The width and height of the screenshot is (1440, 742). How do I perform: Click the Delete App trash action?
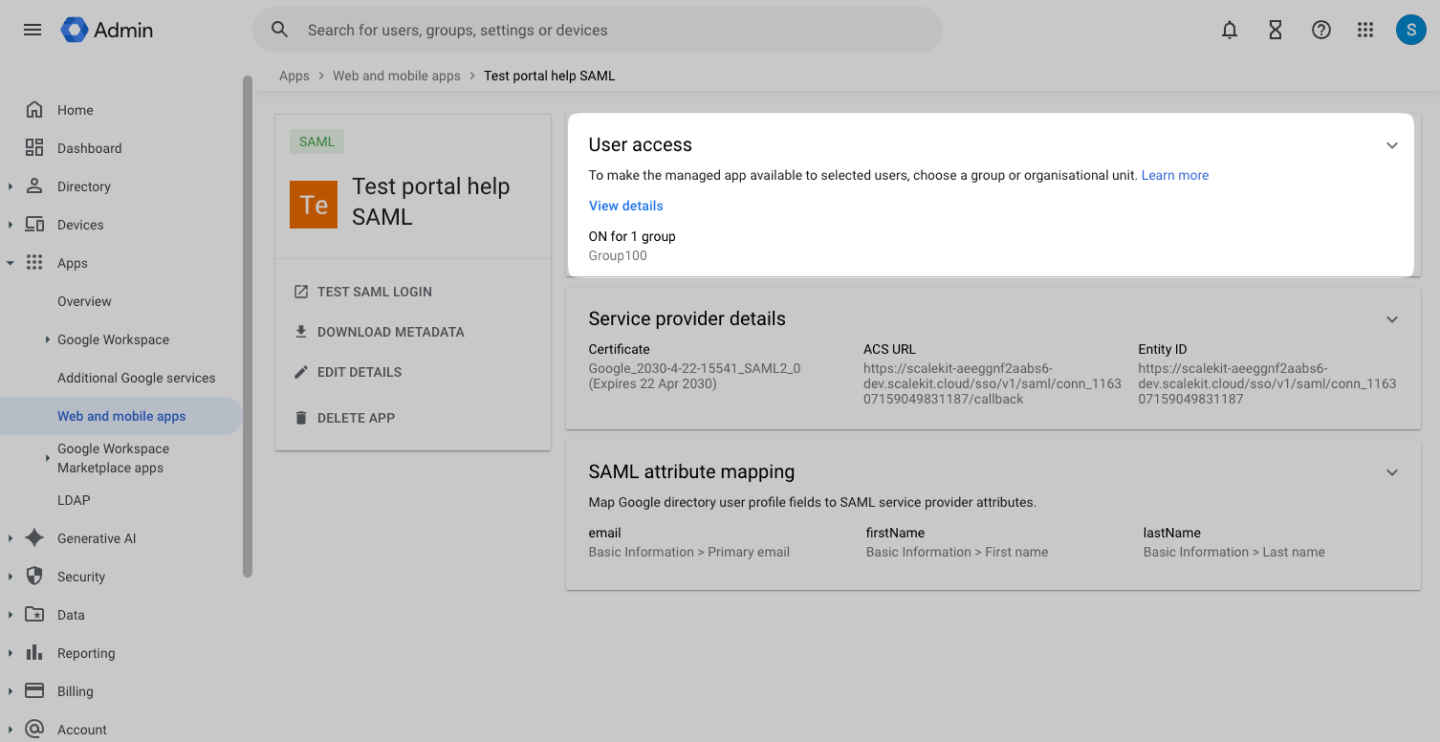coord(301,417)
